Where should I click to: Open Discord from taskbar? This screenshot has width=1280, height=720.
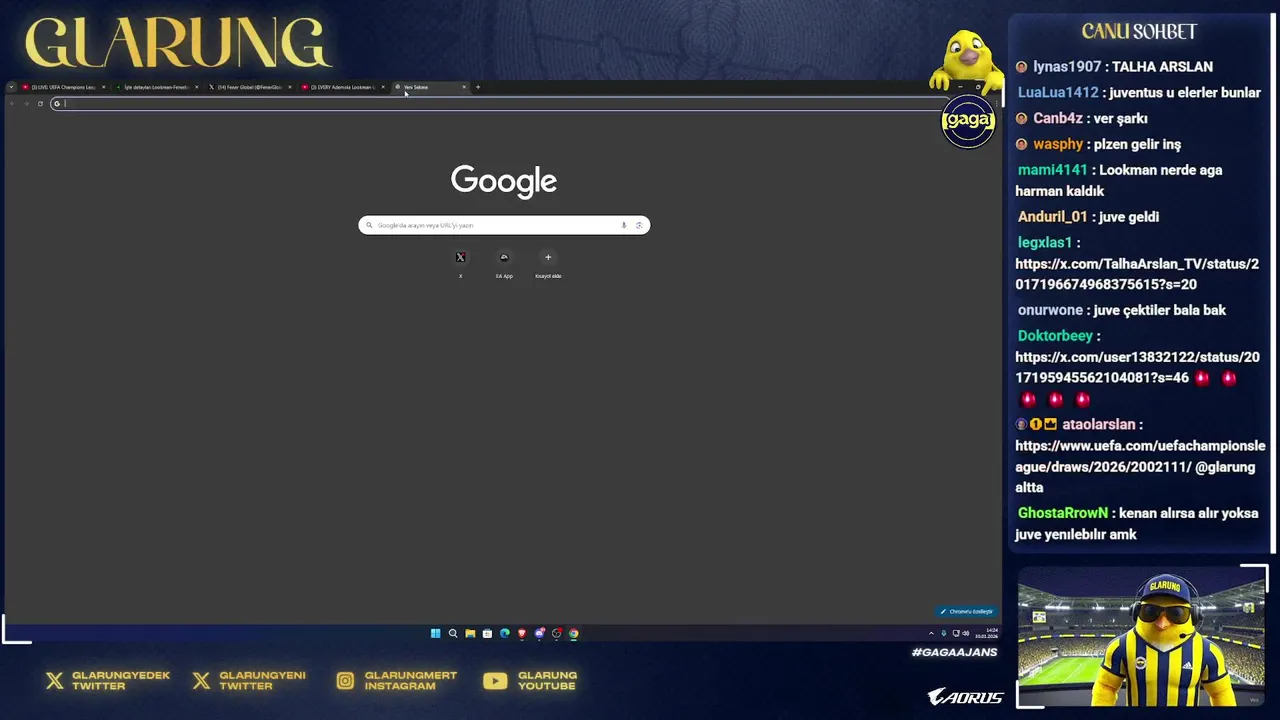point(540,633)
